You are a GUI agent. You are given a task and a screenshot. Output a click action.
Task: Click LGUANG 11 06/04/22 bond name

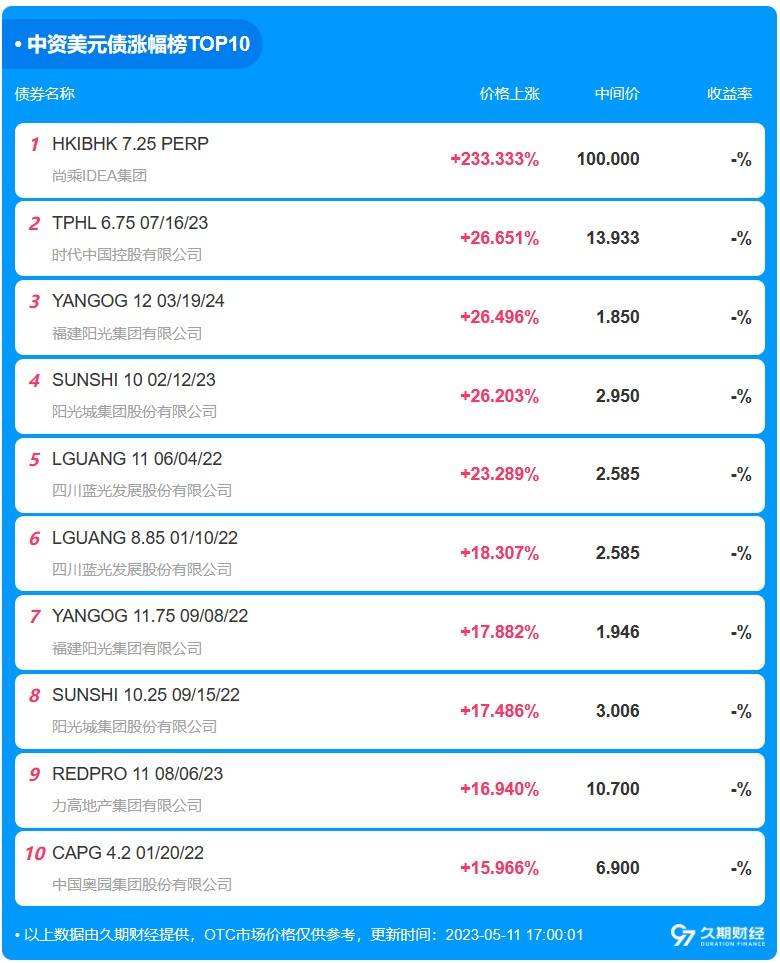(x=137, y=459)
